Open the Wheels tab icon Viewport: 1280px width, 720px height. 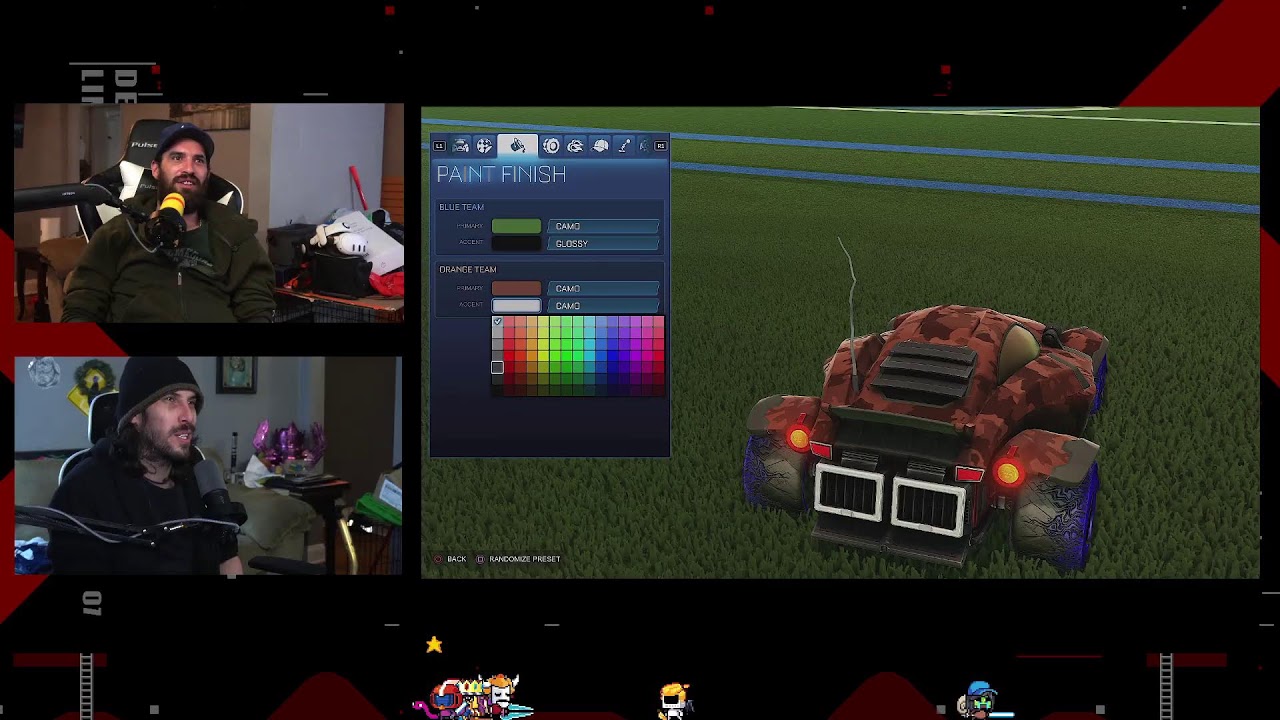point(551,146)
